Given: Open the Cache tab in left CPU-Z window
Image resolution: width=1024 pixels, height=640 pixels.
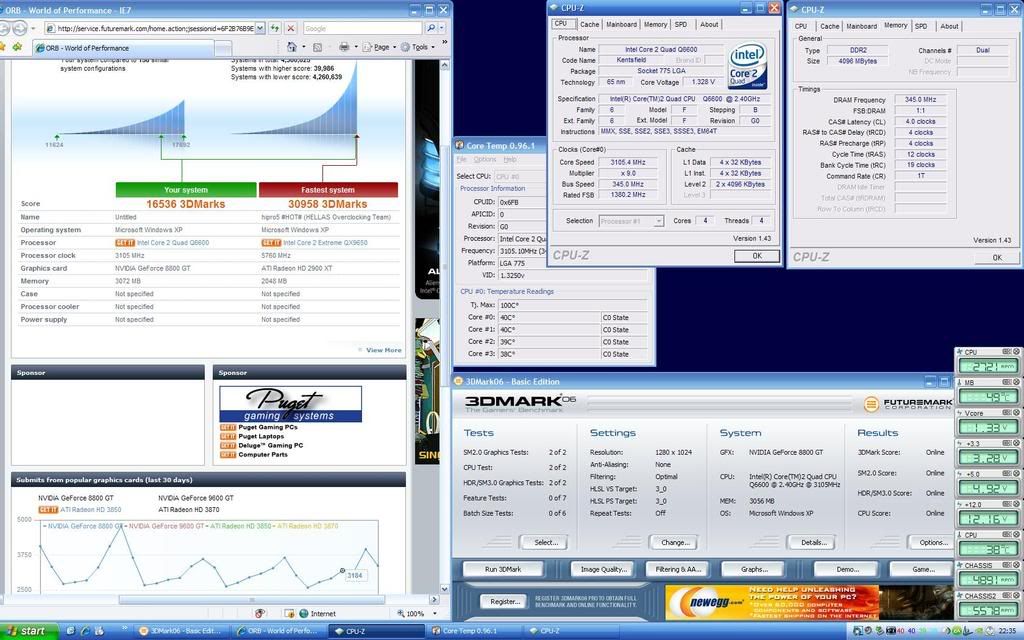Looking at the screenshot, I should click(x=589, y=24).
